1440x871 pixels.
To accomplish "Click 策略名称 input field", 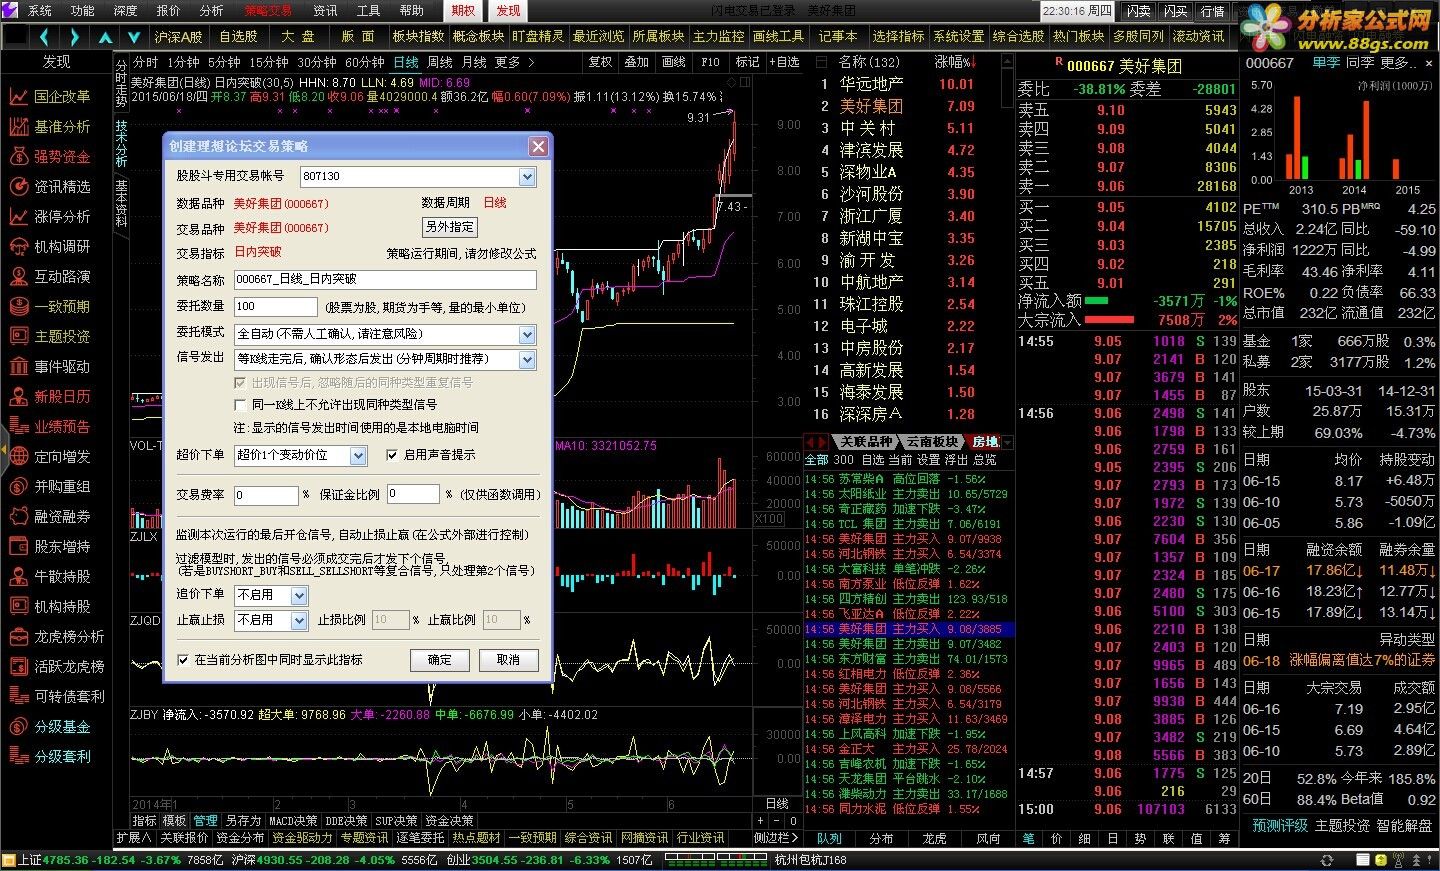I will [385, 280].
